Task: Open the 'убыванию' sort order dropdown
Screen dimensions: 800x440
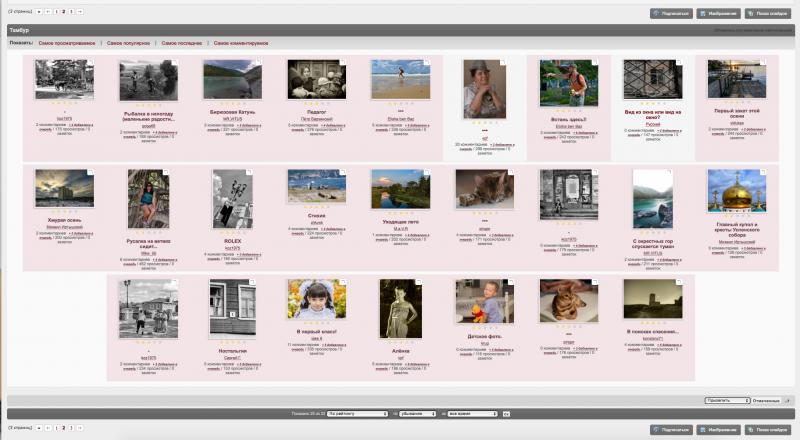Action: [417, 414]
